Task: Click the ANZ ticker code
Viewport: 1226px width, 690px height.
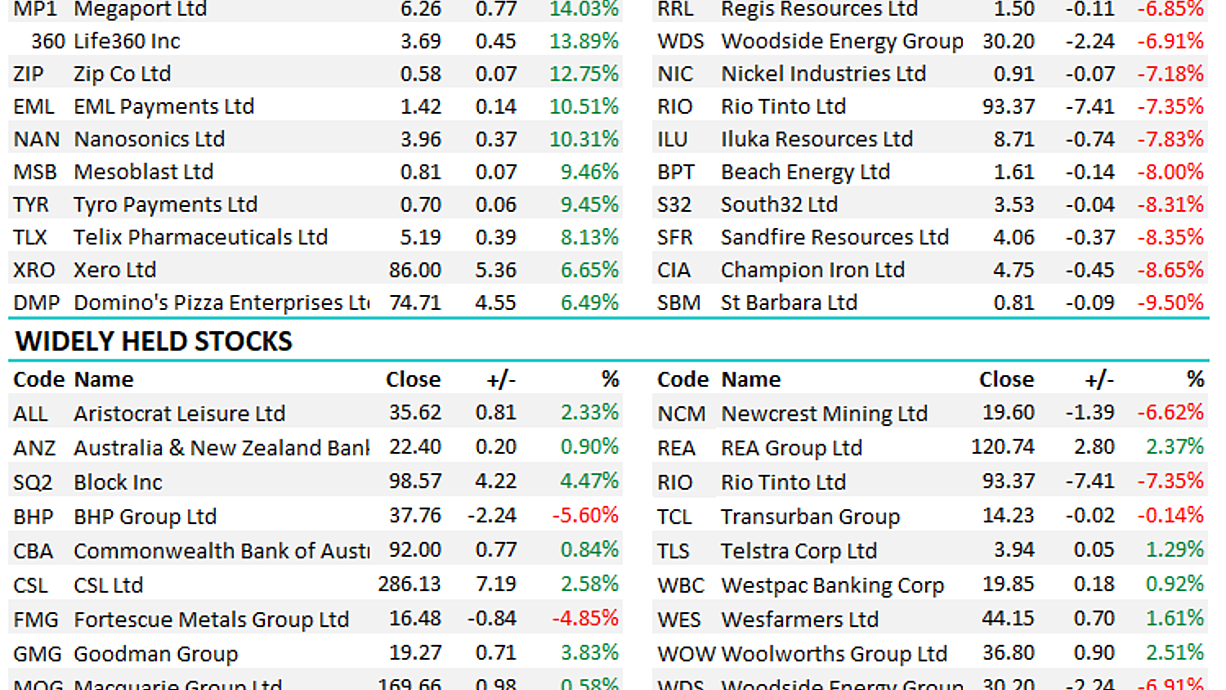Action: (x=35, y=448)
